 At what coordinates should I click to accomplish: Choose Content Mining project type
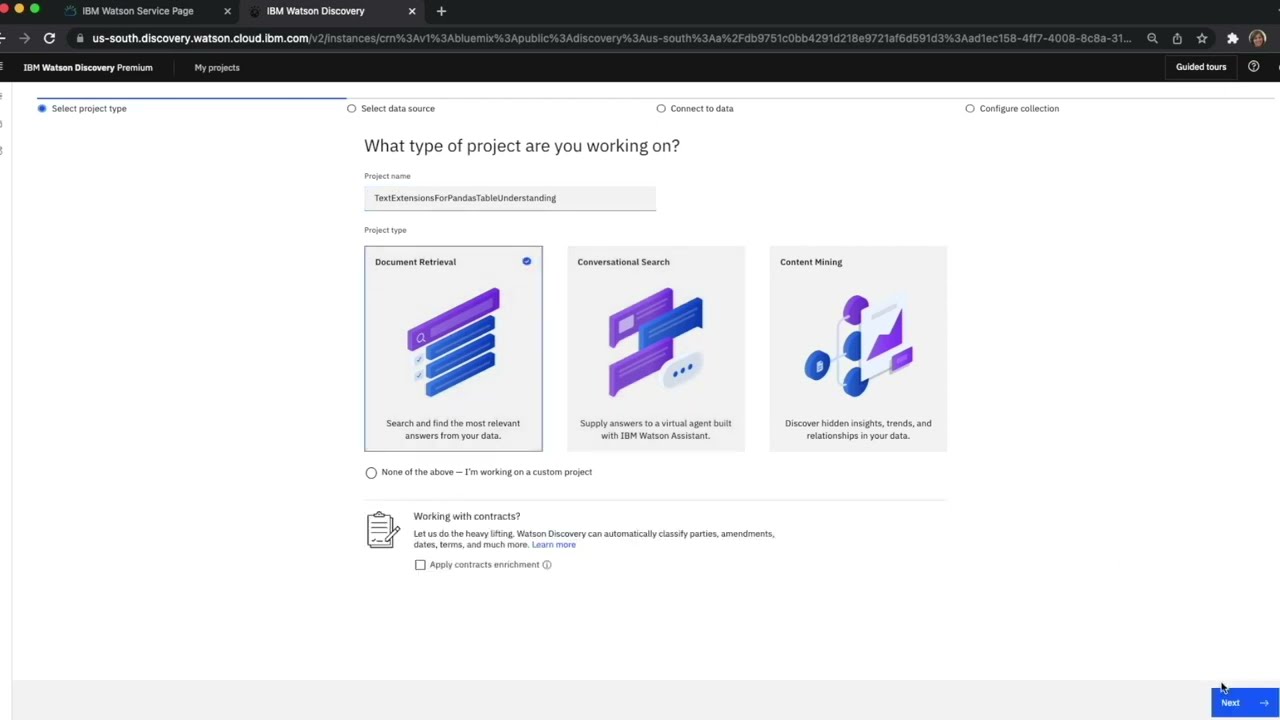[858, 348]
